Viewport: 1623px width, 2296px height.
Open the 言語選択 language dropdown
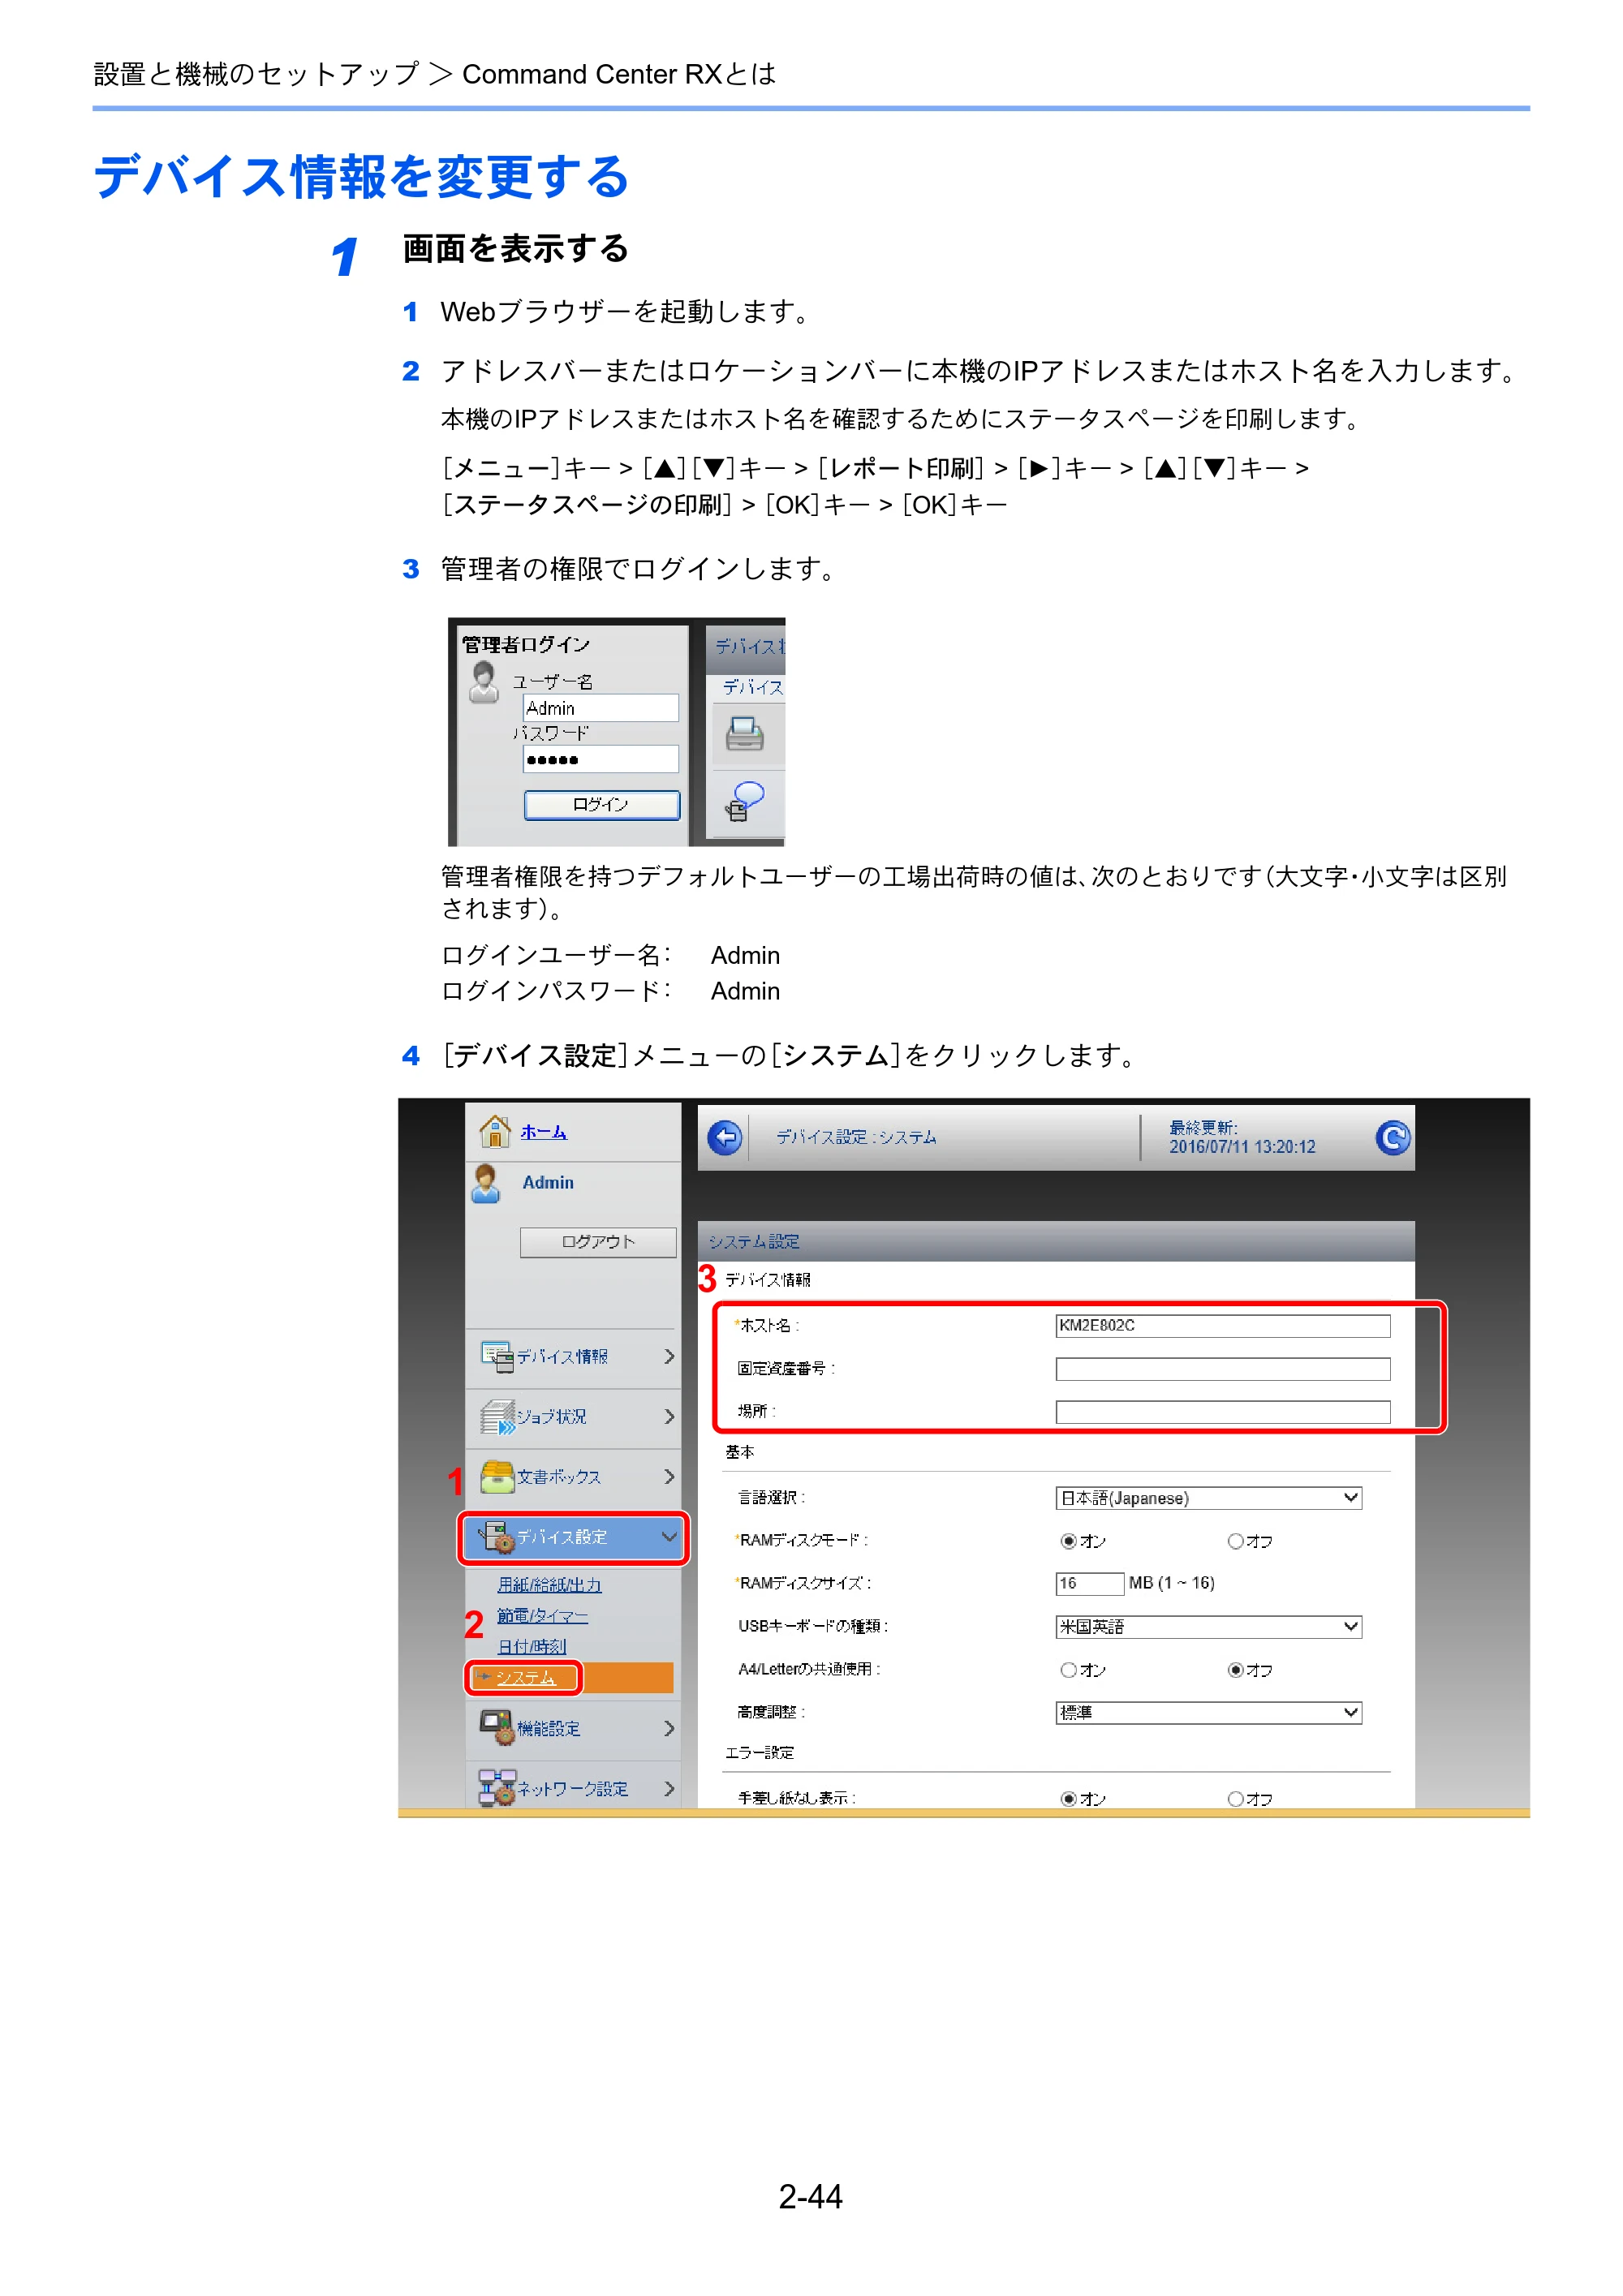(x=1208, y=1498)
